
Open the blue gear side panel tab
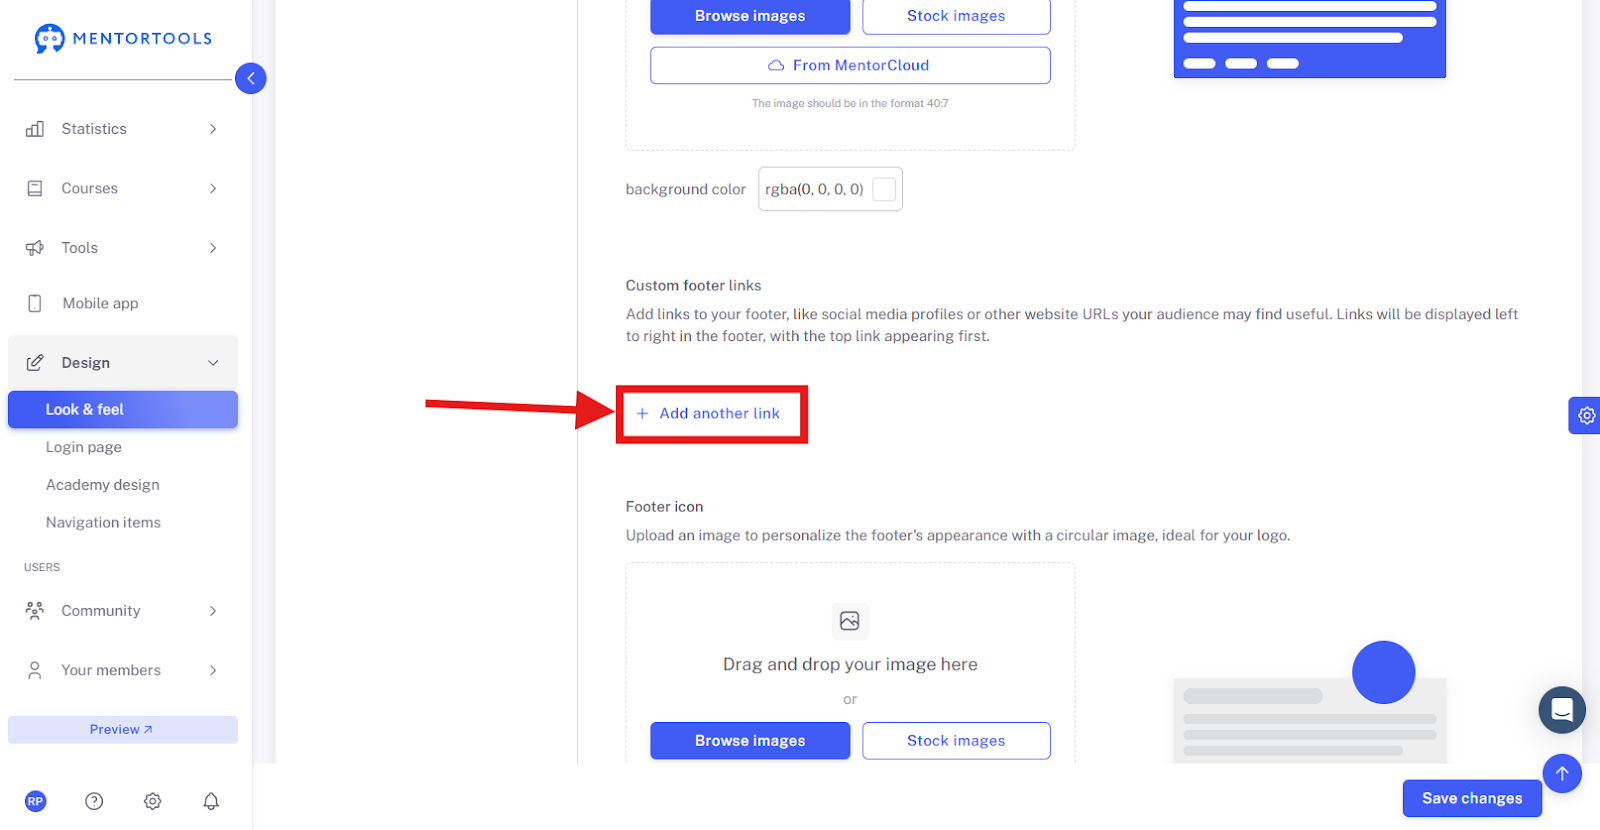pos(1585,415)
